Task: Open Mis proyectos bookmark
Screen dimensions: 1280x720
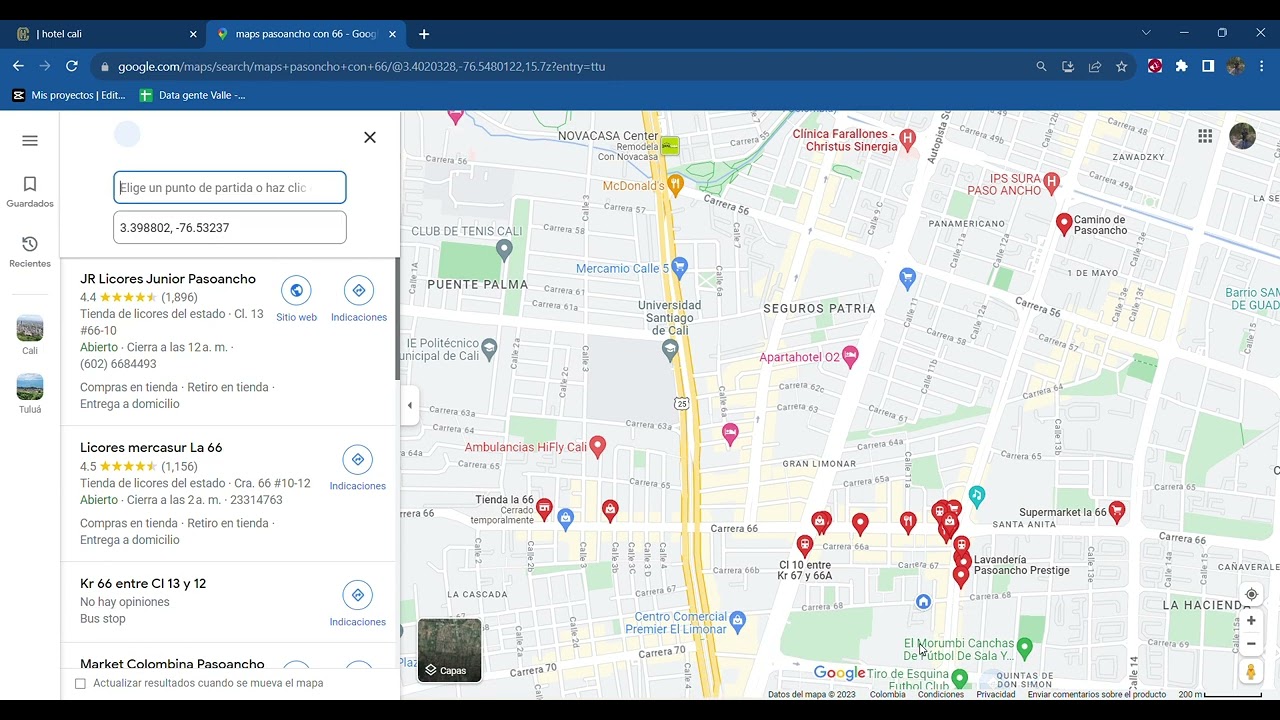Action: pyautogui.click(x=69, y=95)
